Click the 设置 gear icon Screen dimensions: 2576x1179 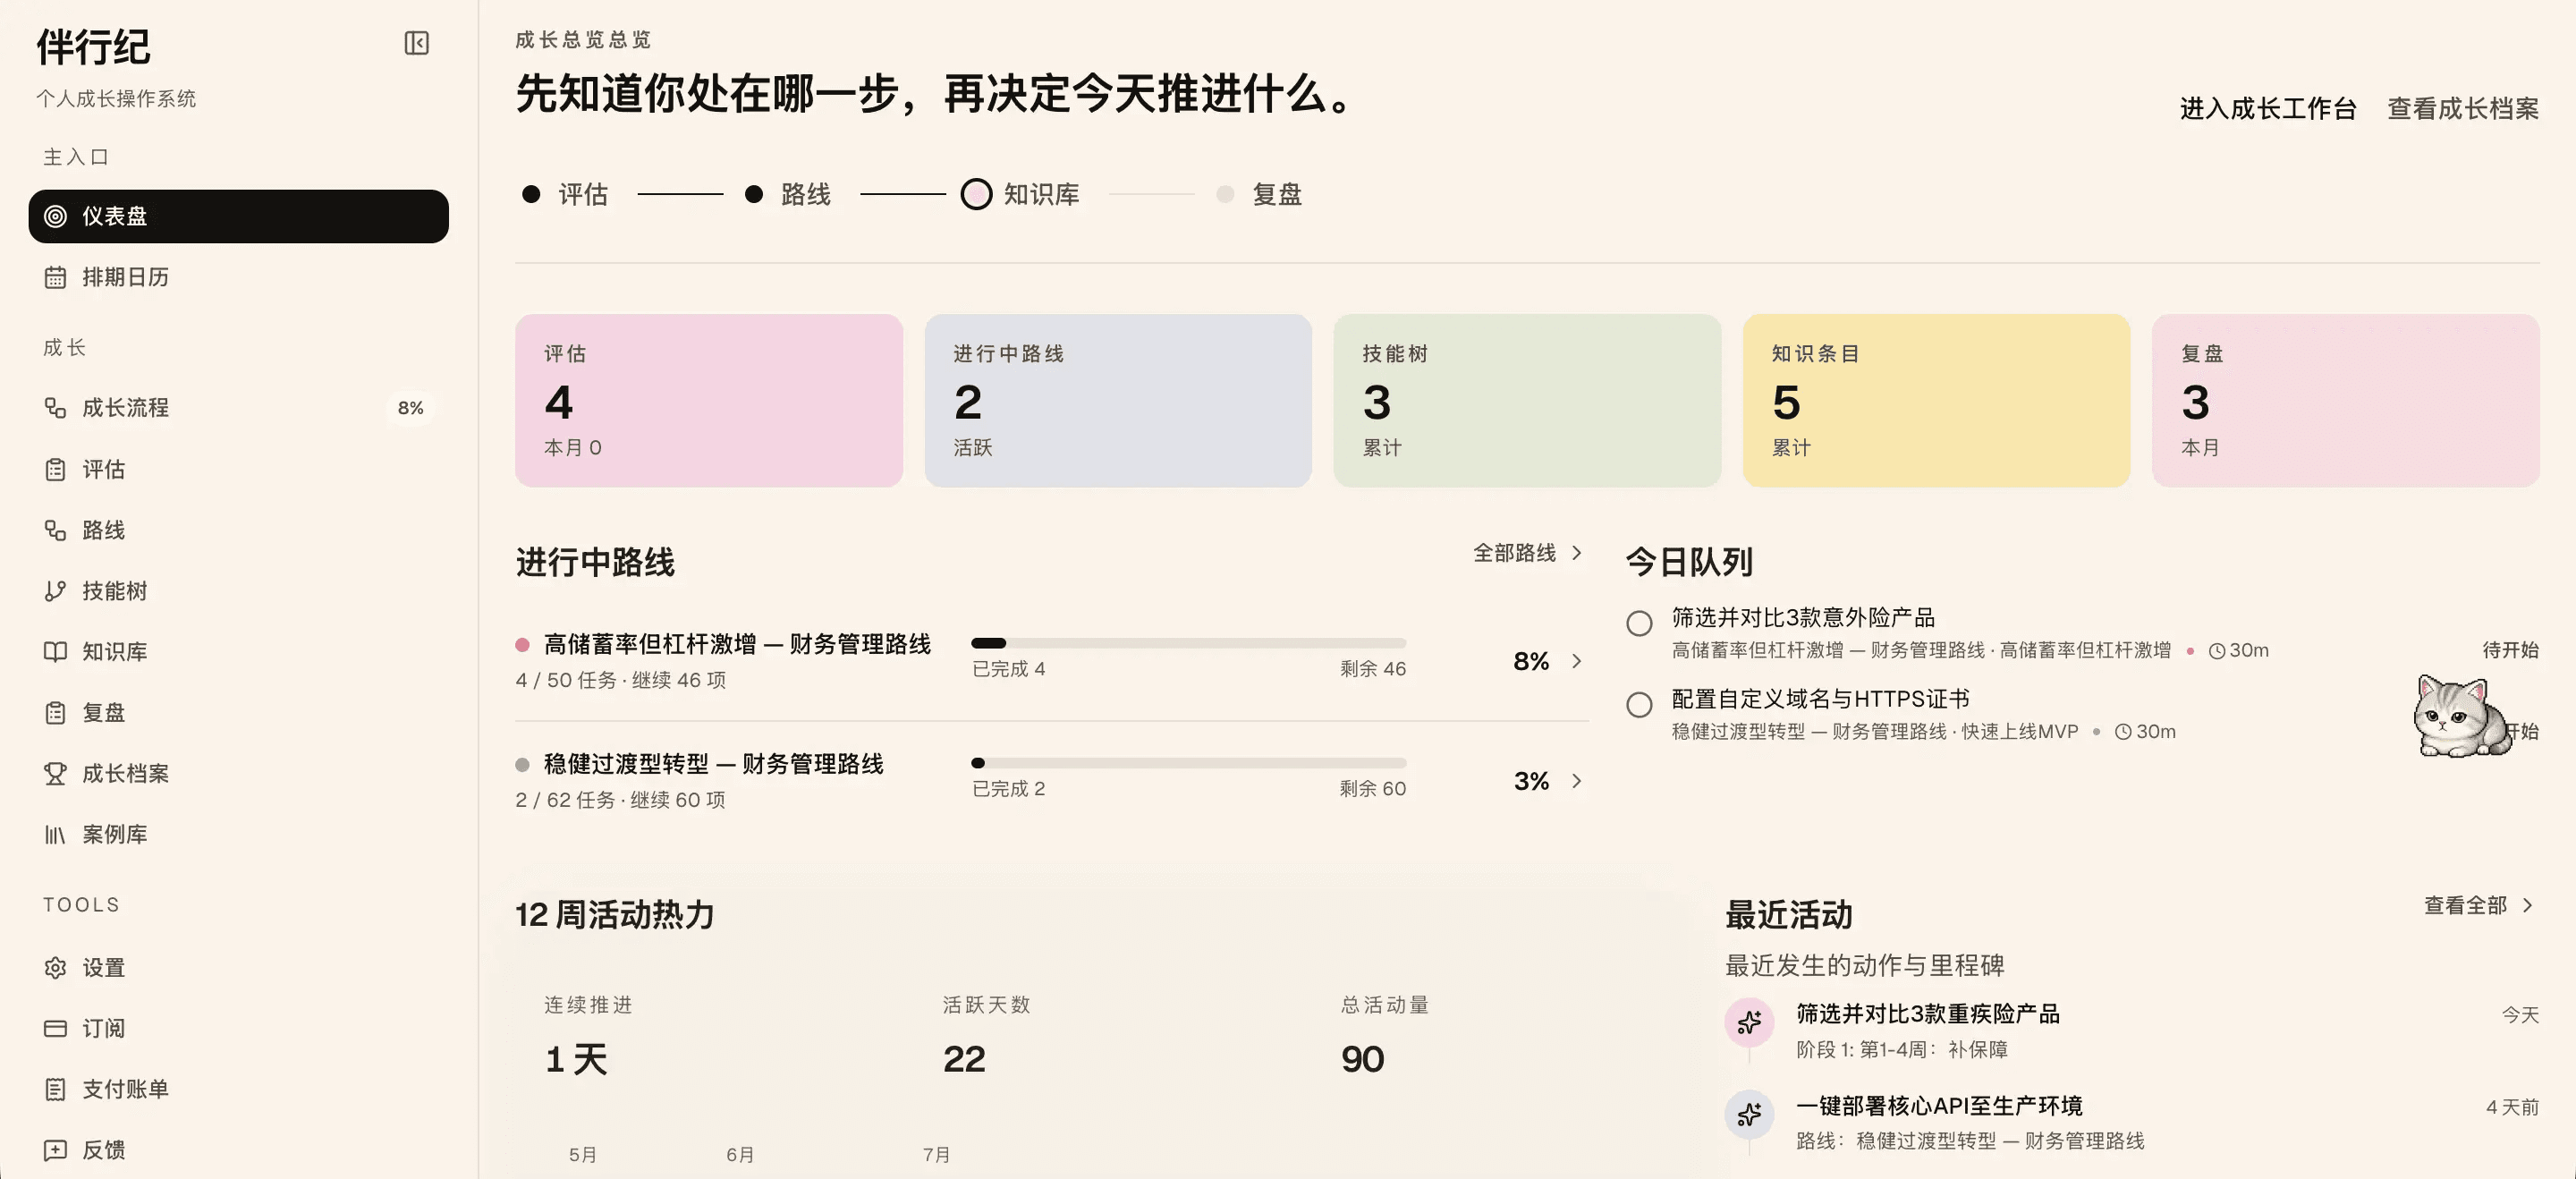click(56, 968)
